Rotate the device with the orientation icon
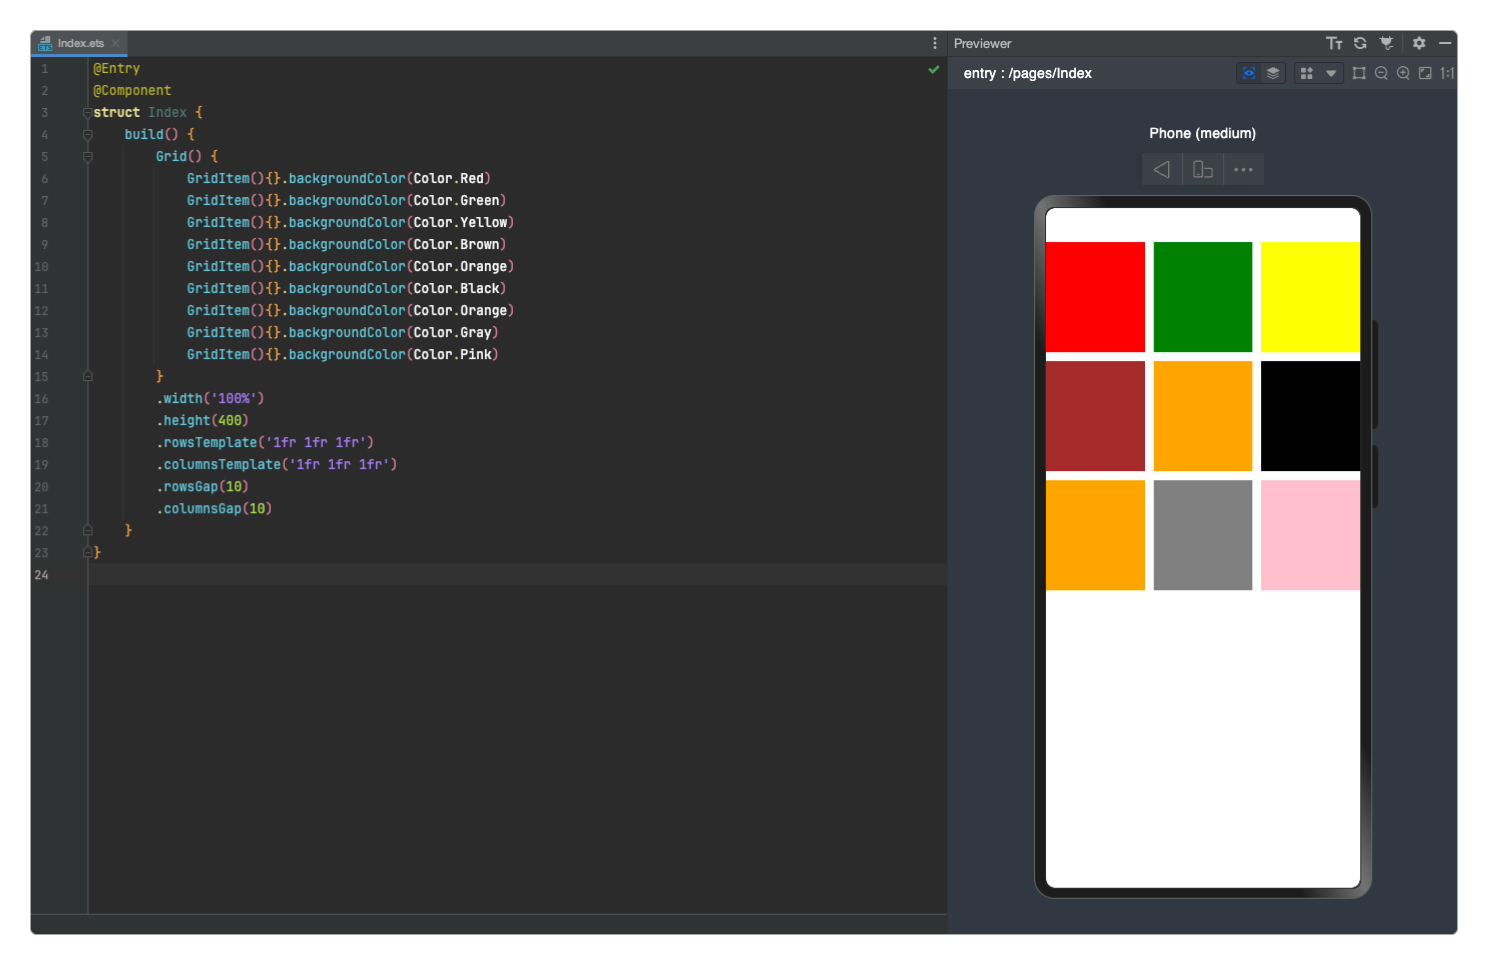 click(1203, 170)
